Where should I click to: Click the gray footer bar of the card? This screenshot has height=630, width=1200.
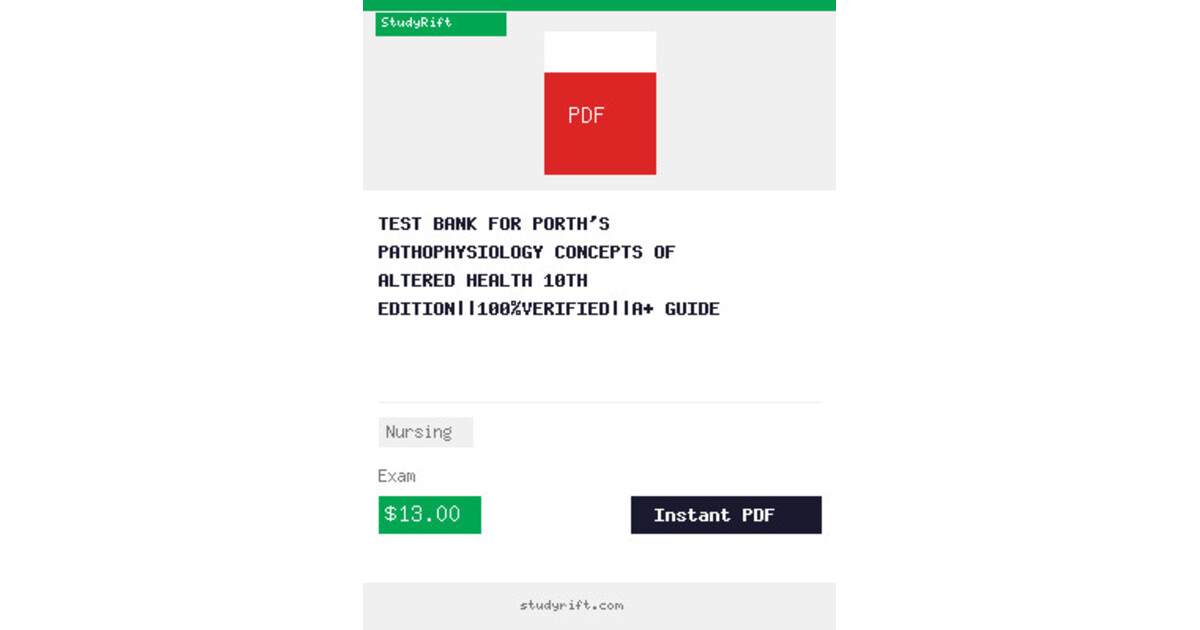click(x=599, y=606)
